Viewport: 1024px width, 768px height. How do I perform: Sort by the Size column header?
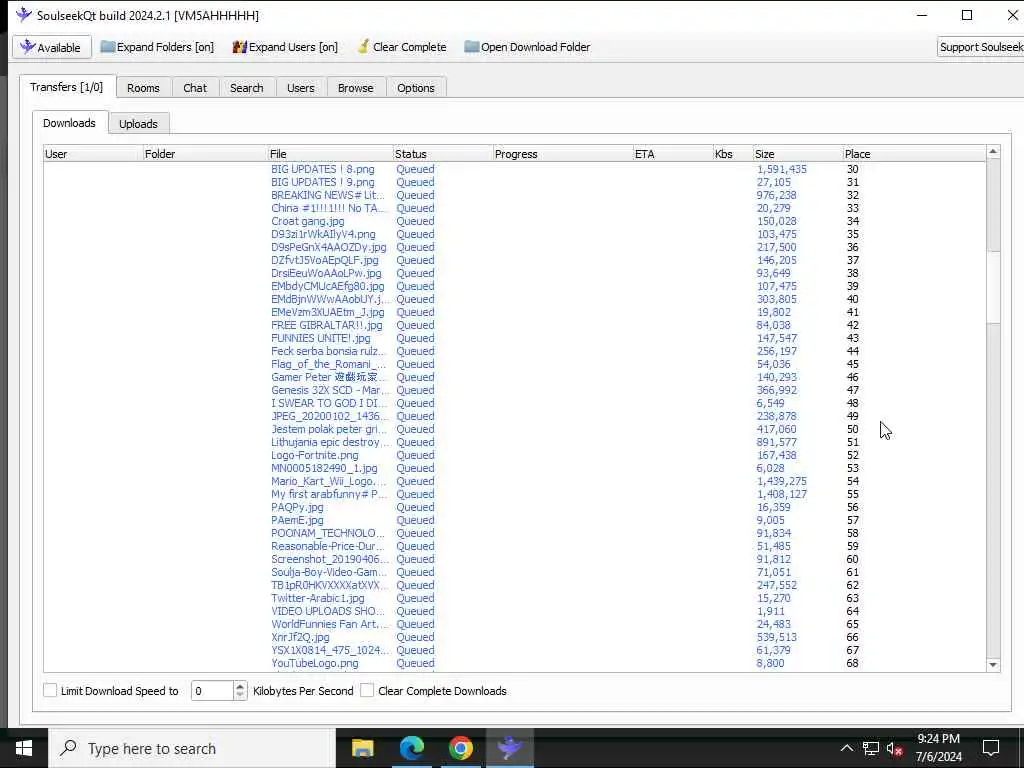(797, 154)
